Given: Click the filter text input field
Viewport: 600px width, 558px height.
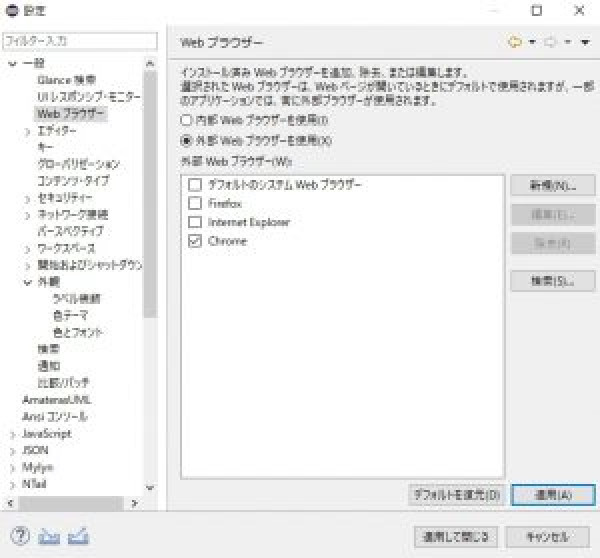Looking at the screenshot, I should 79,41.
